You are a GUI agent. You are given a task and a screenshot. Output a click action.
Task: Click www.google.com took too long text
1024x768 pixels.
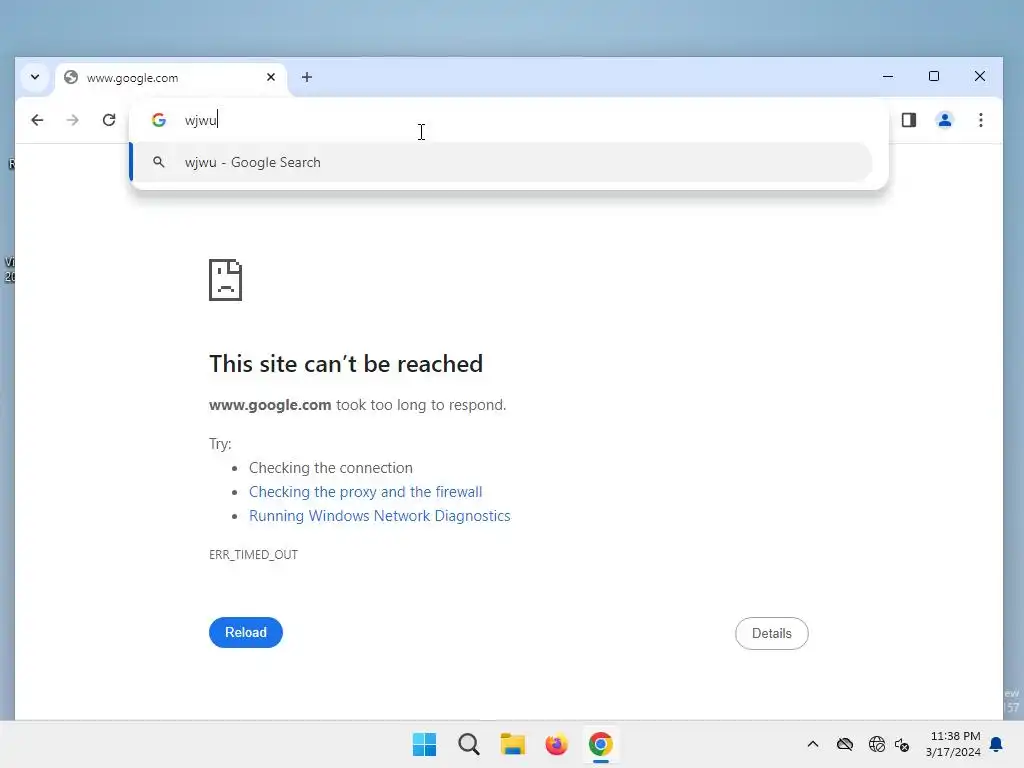tap(358, 405)
